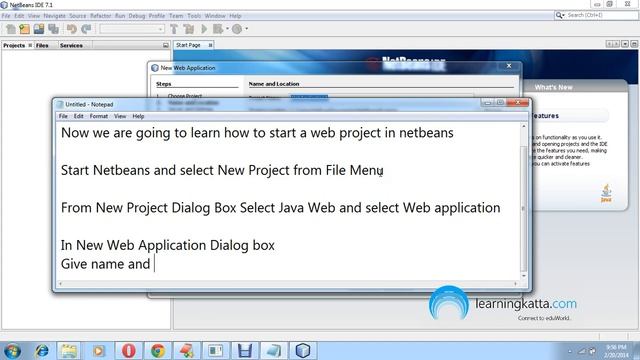Click Notepad's scroll down arrow

[x=524, y=276]
